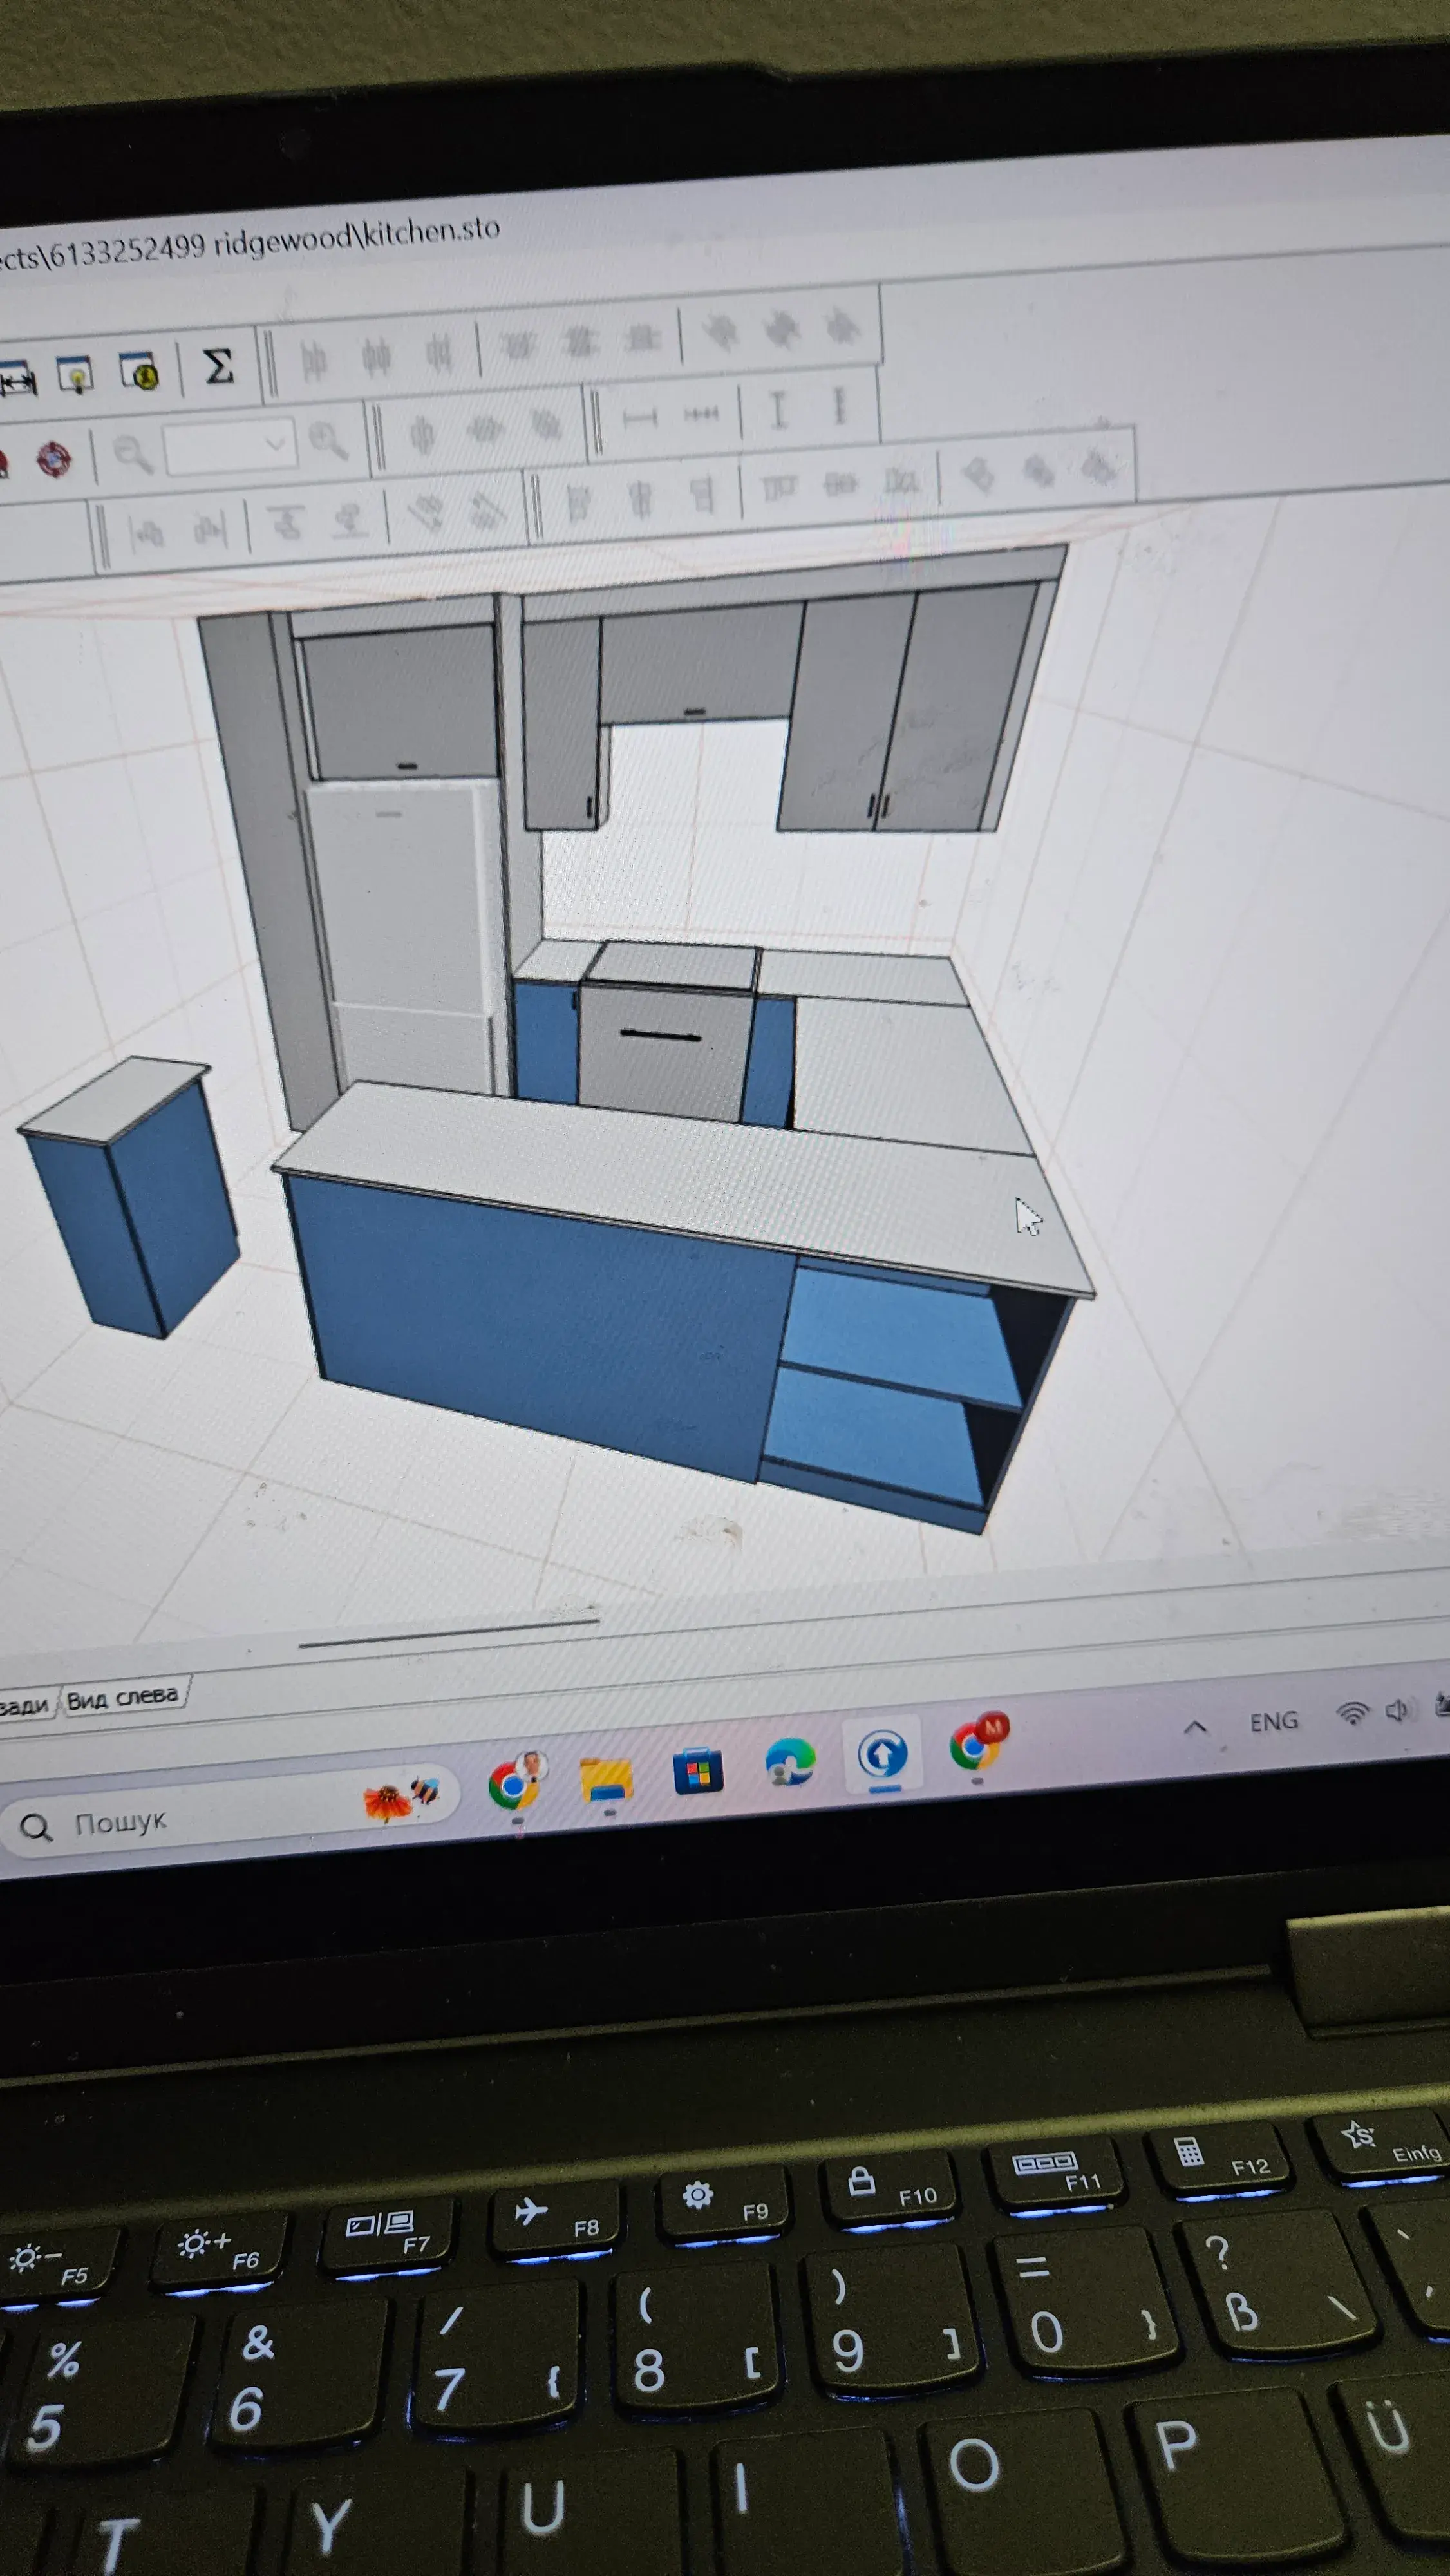Click the magnifier icon right of zoom combo

click(x=327, y=440)
